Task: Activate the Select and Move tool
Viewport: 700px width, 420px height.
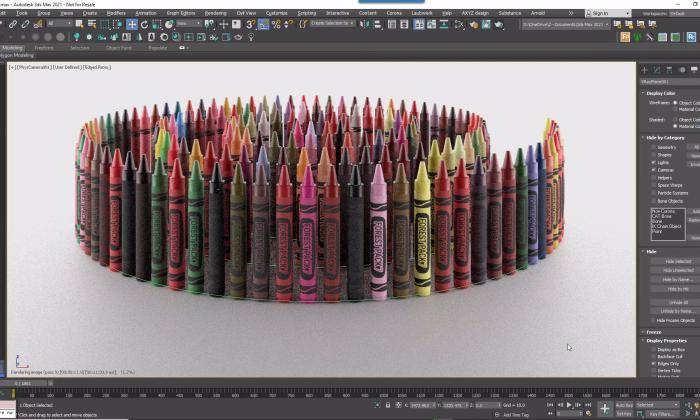Action: click(132, 24)
